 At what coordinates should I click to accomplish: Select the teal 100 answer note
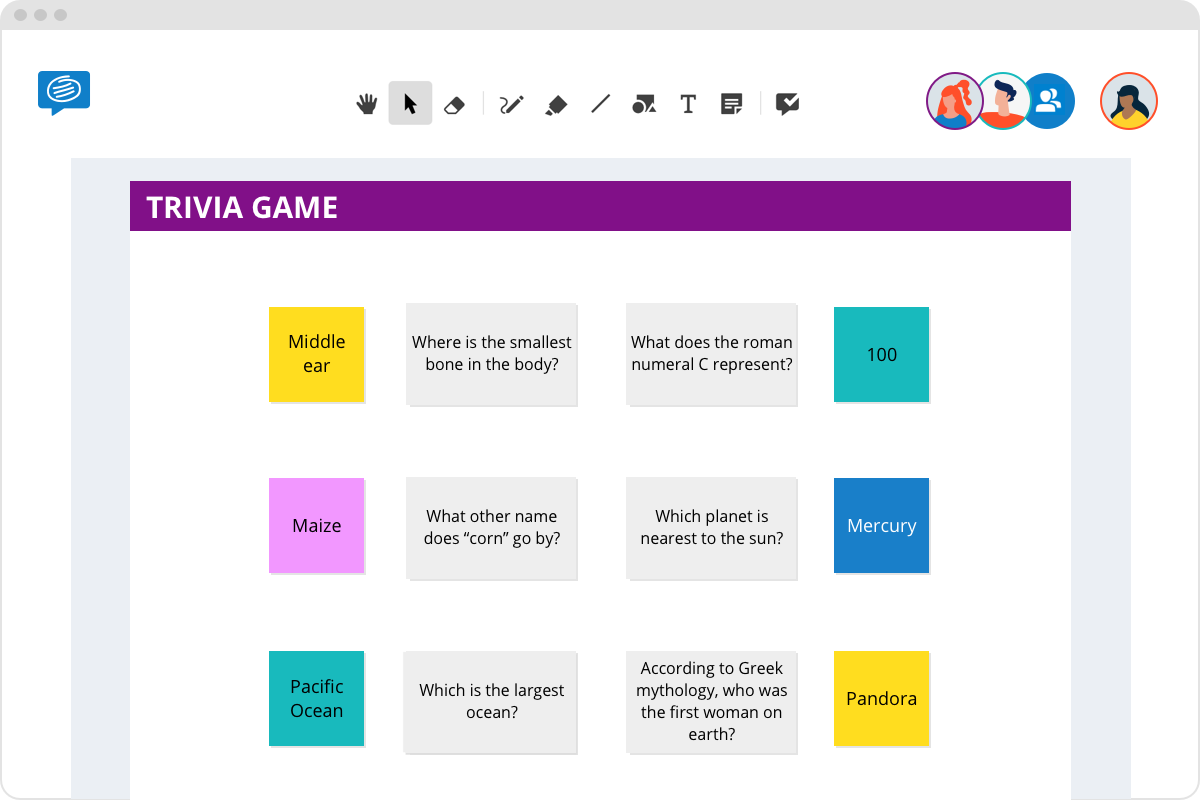point(881,354)
